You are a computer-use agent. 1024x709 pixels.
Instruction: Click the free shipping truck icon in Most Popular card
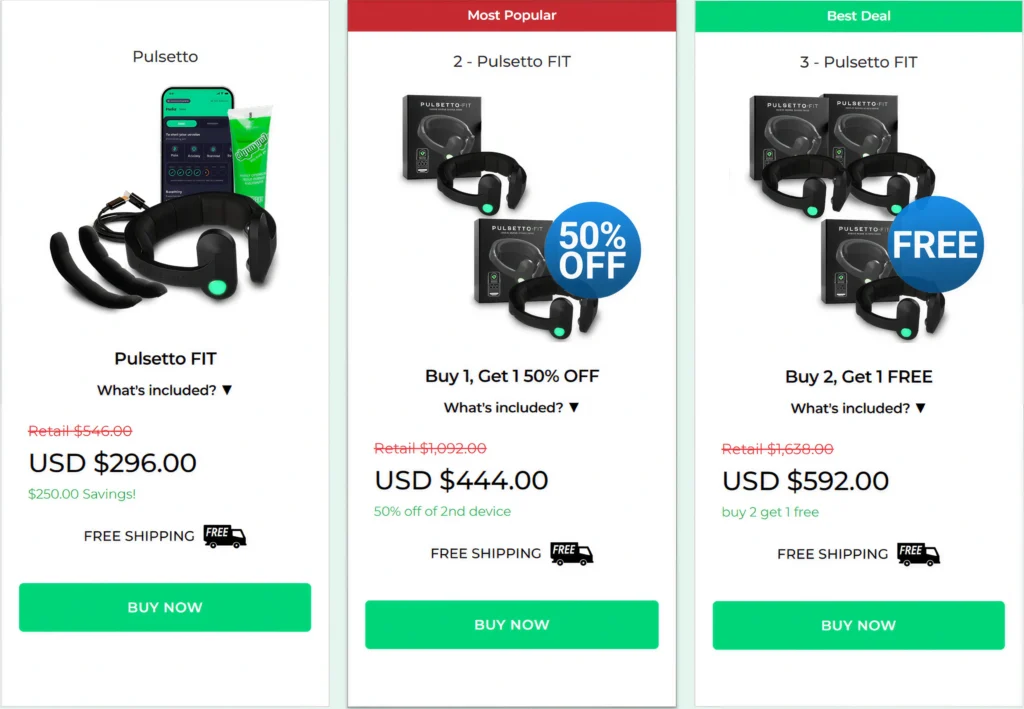[x=571, y=553]
